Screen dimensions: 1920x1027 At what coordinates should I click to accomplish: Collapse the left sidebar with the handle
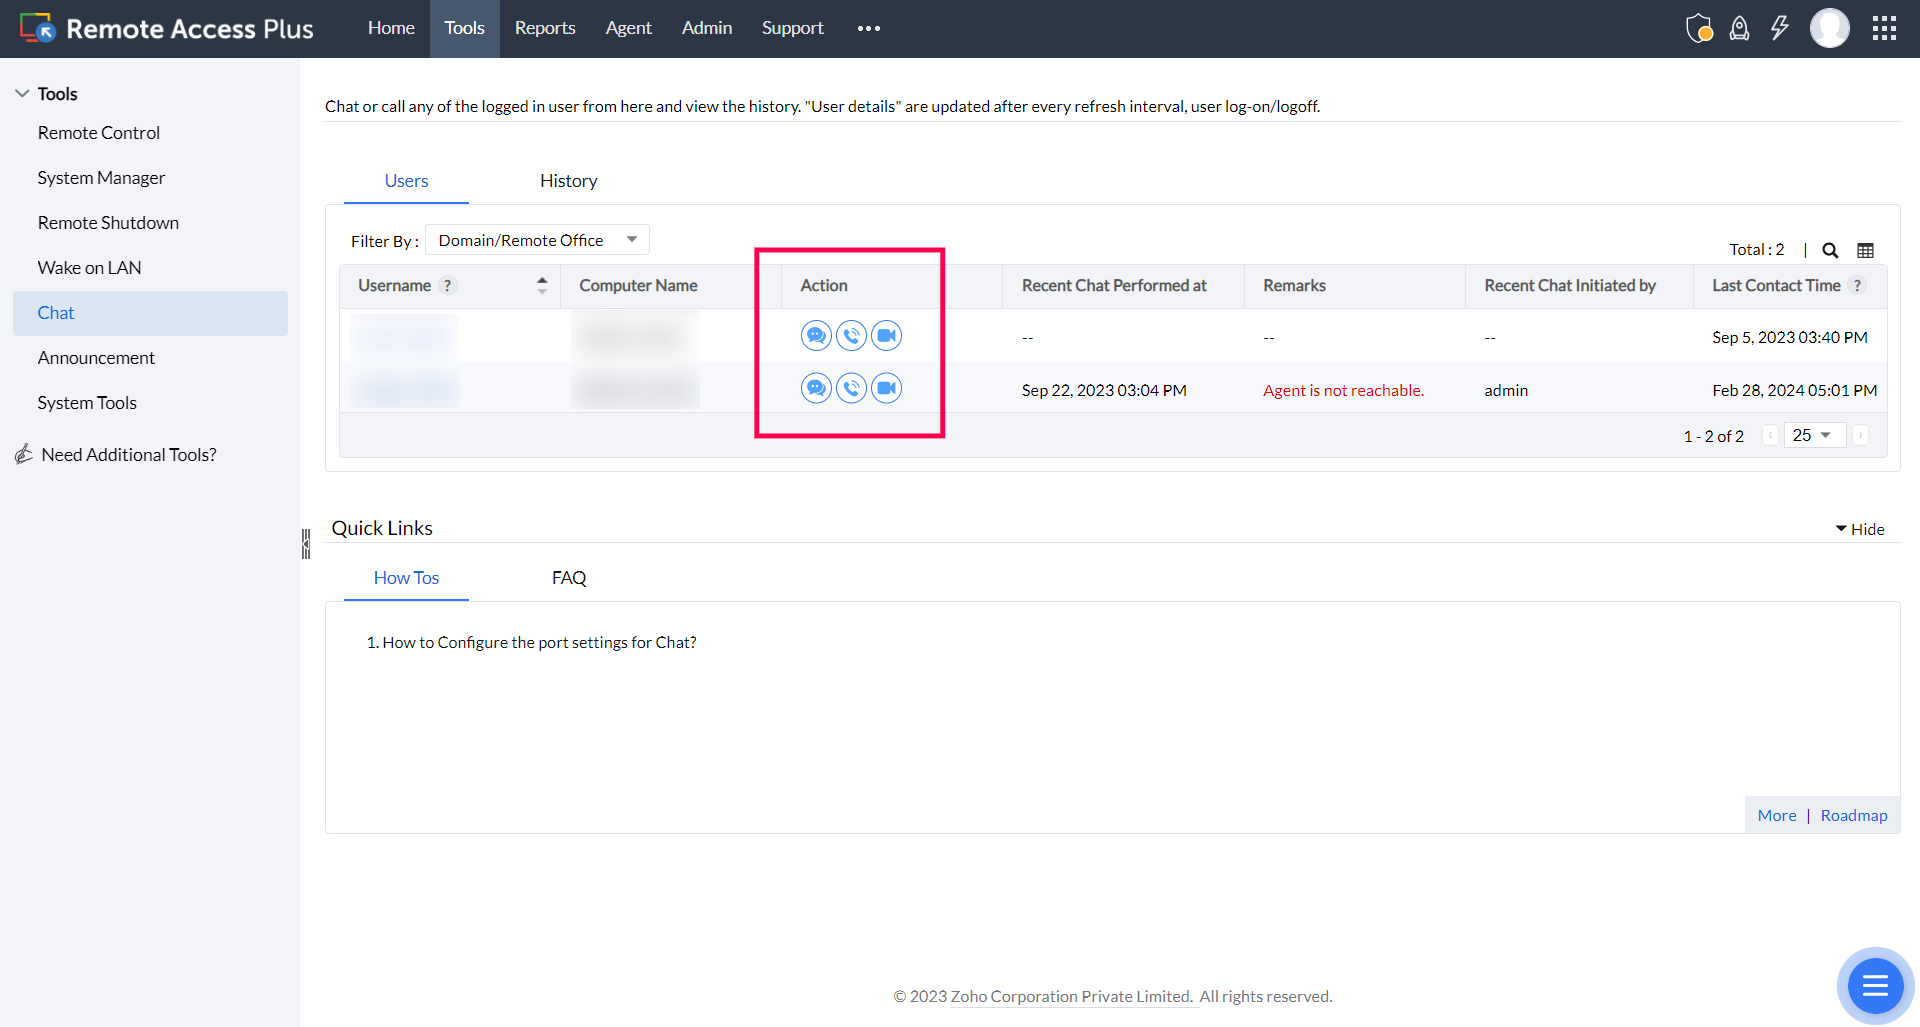click(306, 543)
